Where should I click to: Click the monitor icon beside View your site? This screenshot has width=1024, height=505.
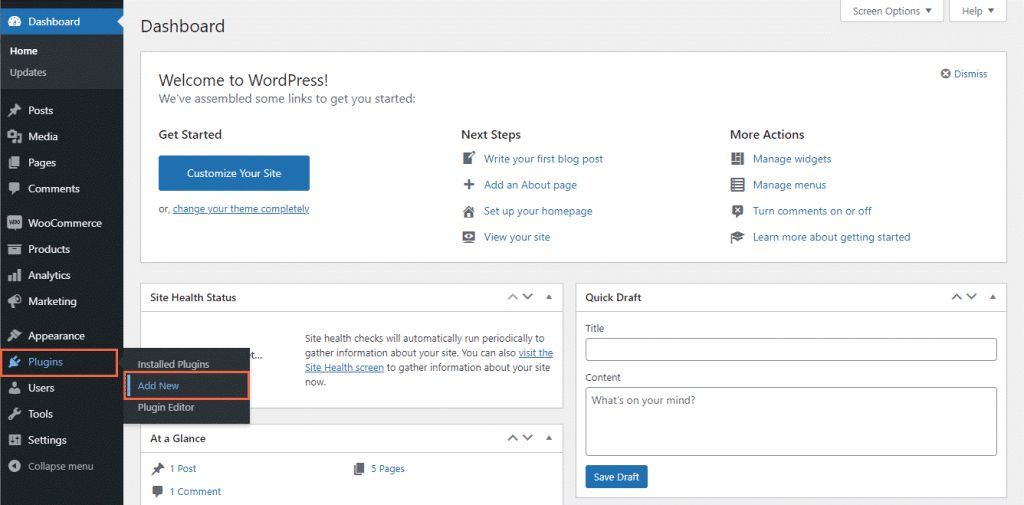coord(468,237)
